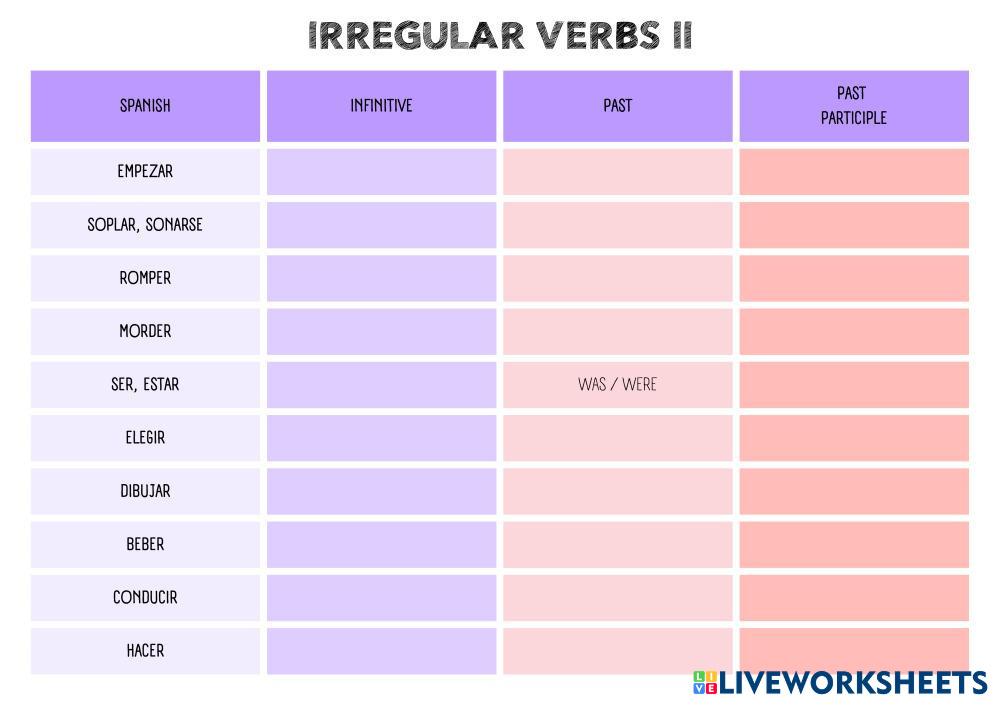The width and height of the screenshot is (1000, 707).
Task: Focus the infinitive field for MORDER
Action: (x=381, y=331)
